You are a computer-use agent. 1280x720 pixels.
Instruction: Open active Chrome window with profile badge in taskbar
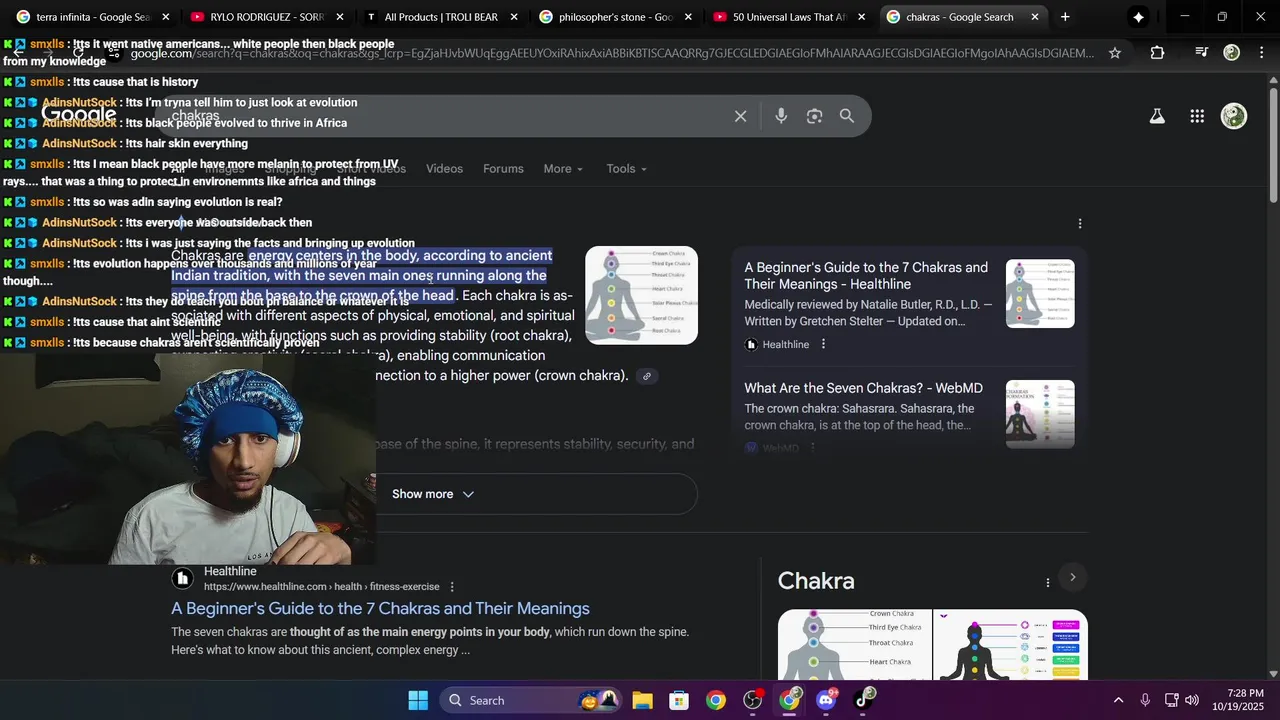coord(790,700)
